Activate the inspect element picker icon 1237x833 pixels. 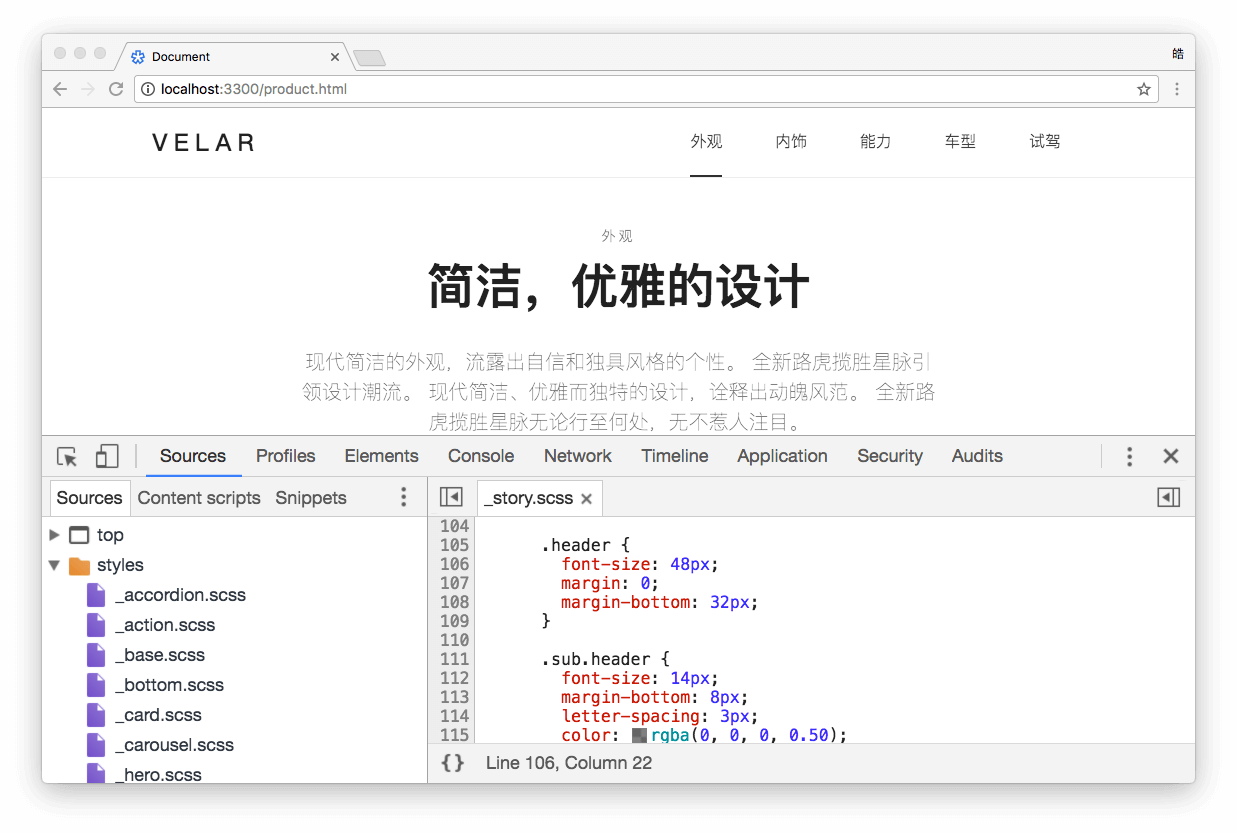coord(67,457)
